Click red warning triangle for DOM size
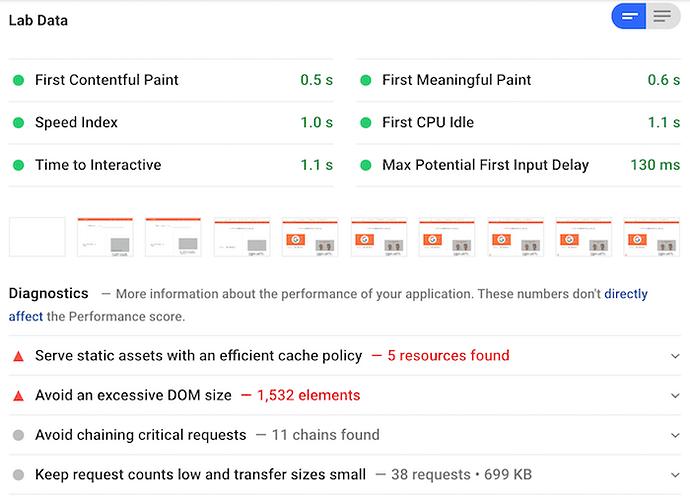The width and height of the screenshot is (690, 497). [x=18, y=395]
